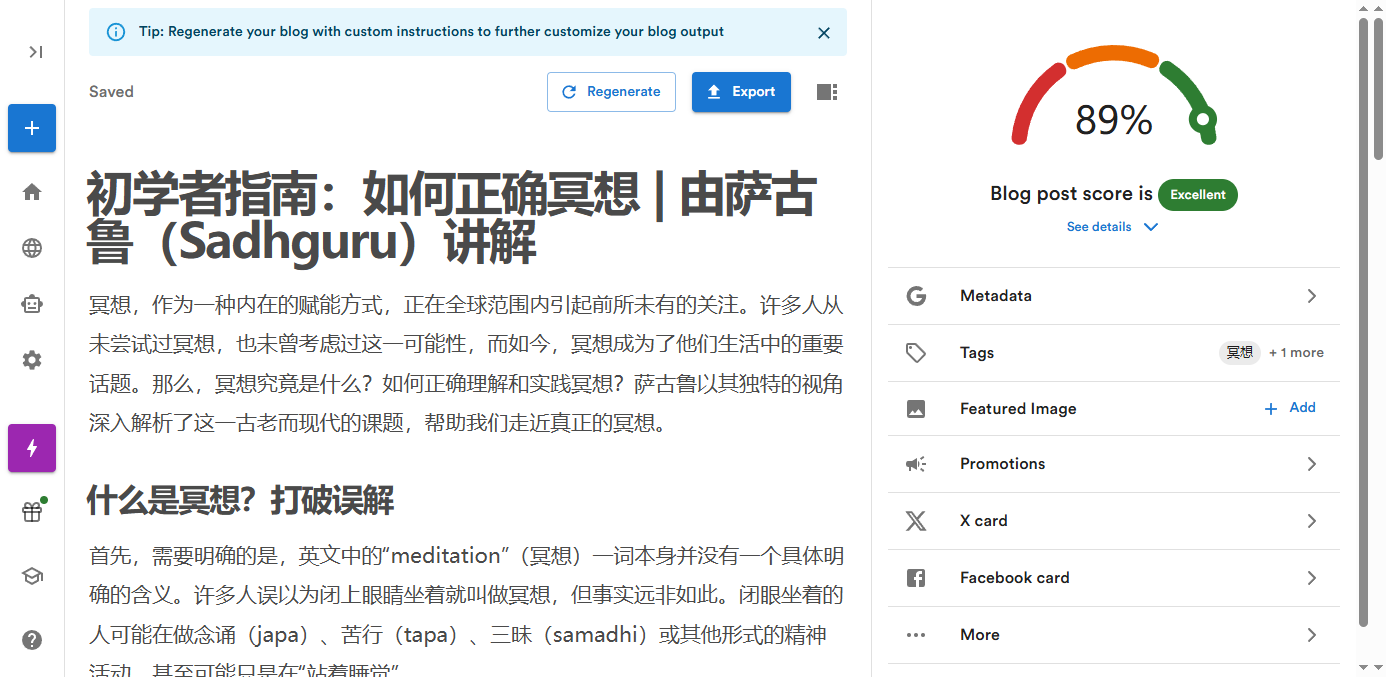
Task: Click the layout view icon beside Export
Action: pyautogui.click(x=827, y=91)
